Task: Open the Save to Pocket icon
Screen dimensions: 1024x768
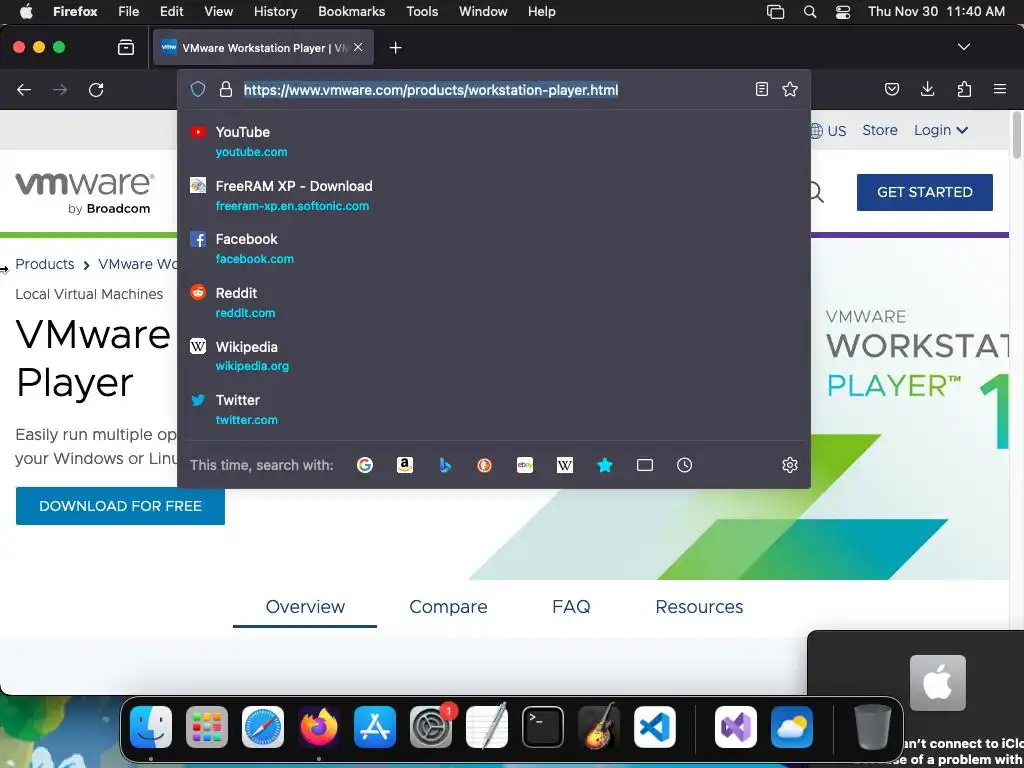Action: (x=892, y=89)
